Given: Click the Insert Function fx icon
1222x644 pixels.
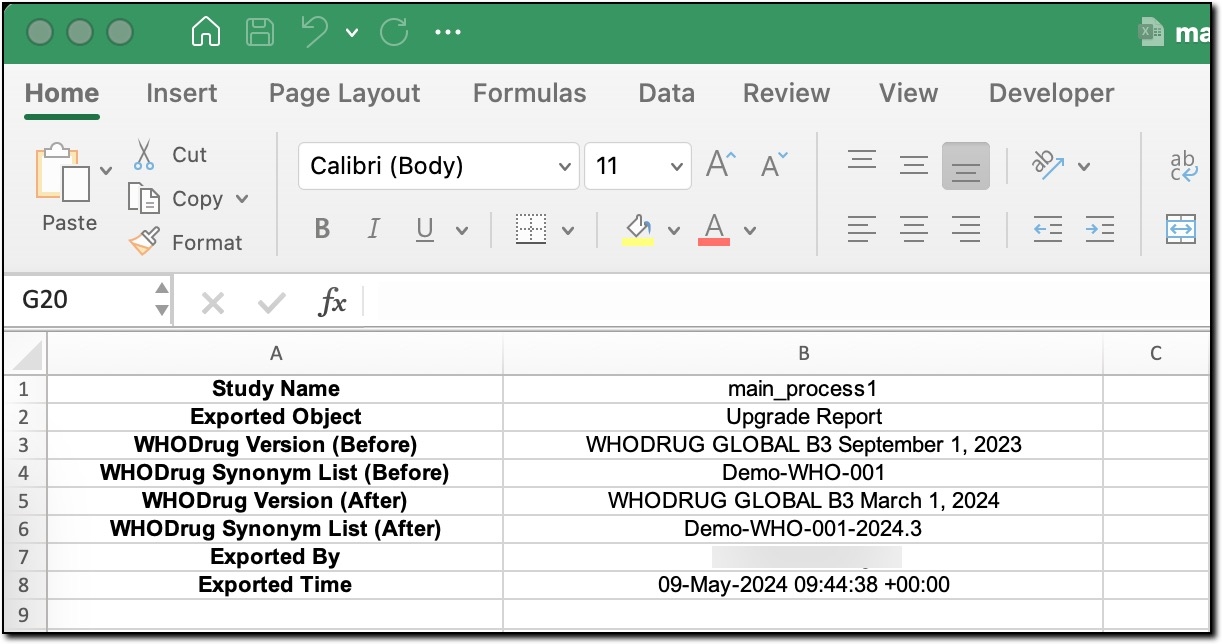Looking at the screenshot, I should (x=332, y=301).
